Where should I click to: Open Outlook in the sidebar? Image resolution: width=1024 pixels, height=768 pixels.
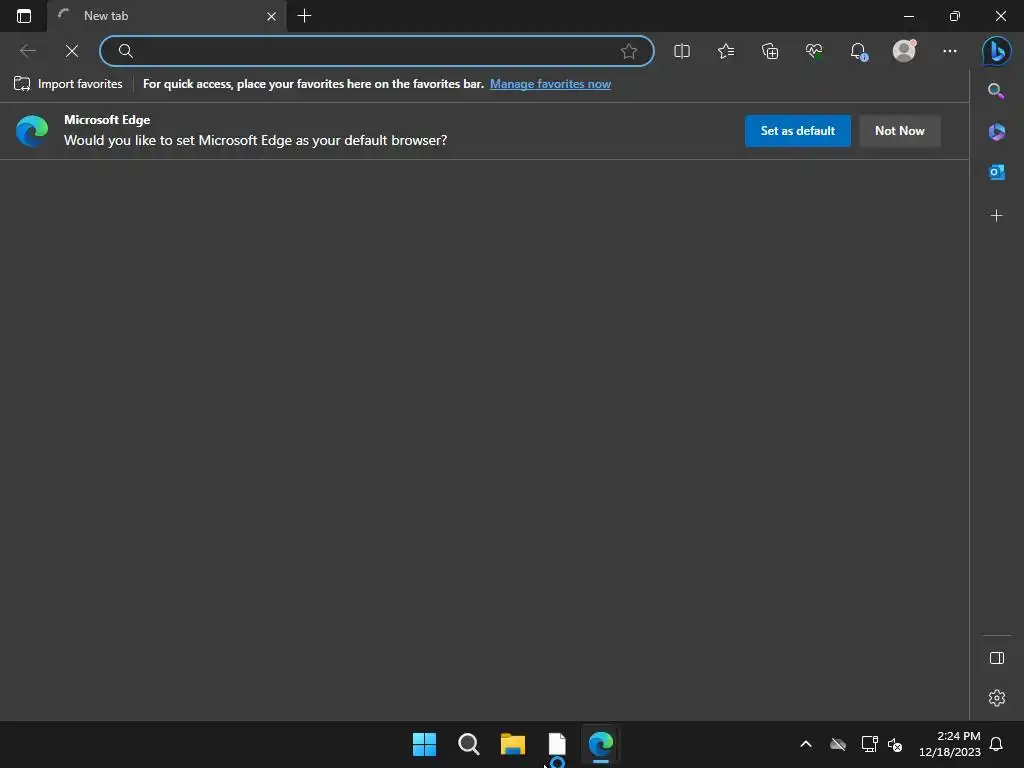tap(997, 172)
